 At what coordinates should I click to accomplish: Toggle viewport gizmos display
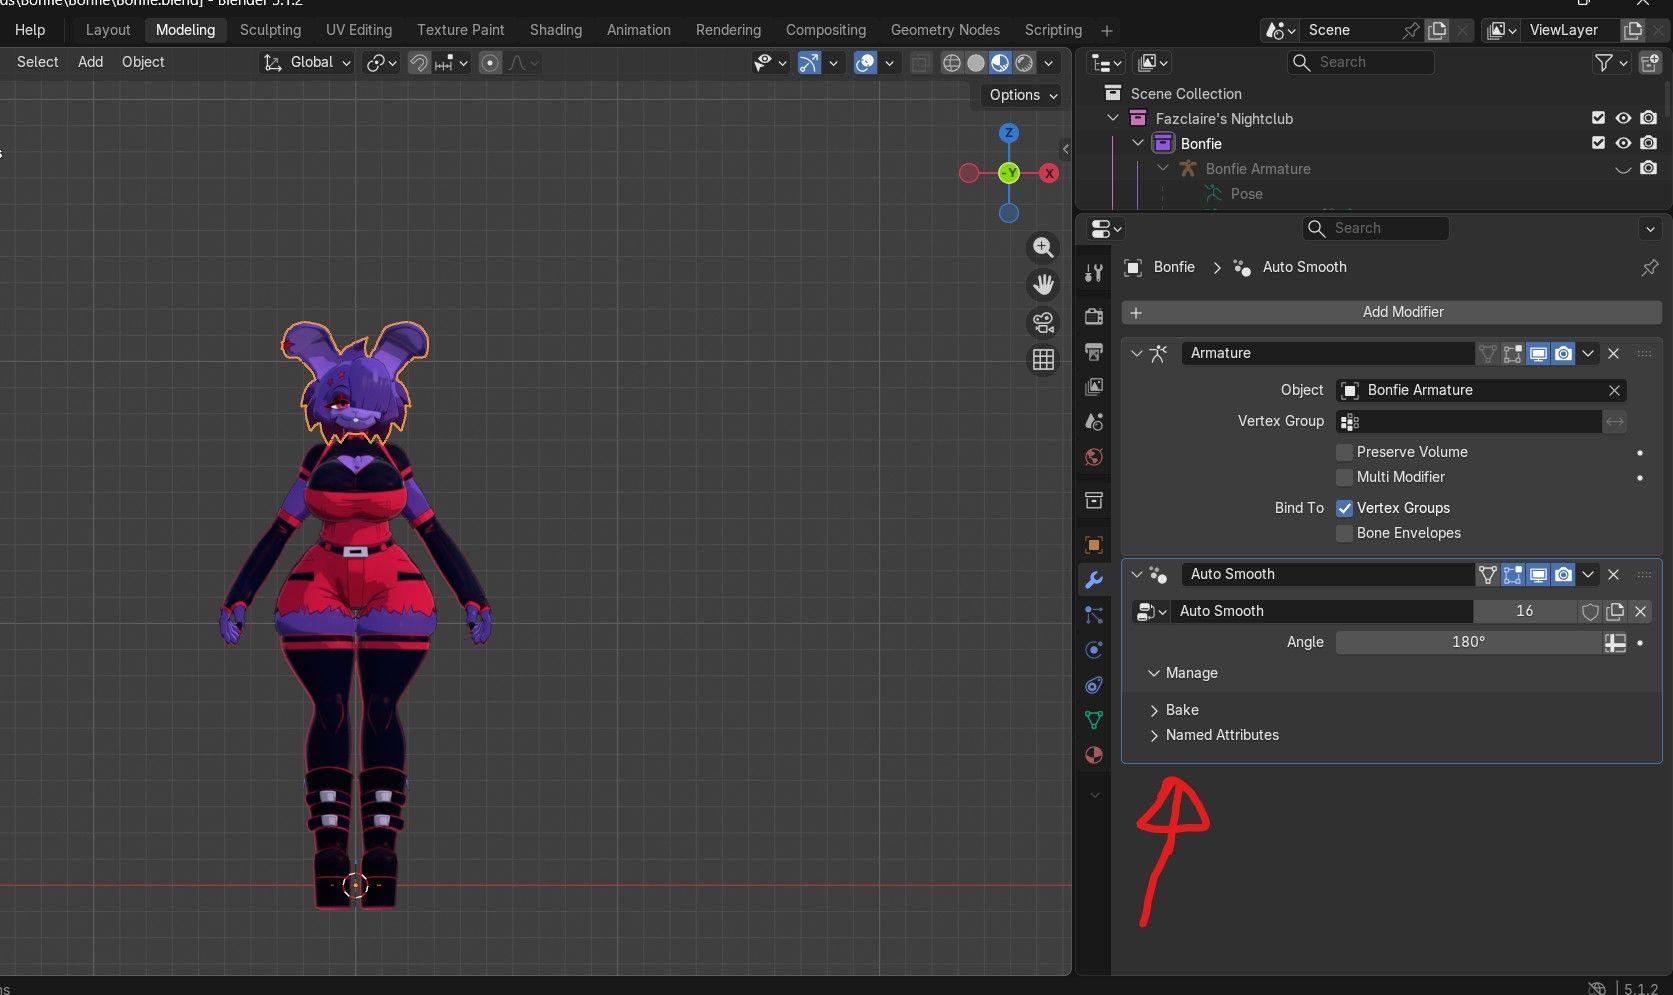click(x=809, y=63)
